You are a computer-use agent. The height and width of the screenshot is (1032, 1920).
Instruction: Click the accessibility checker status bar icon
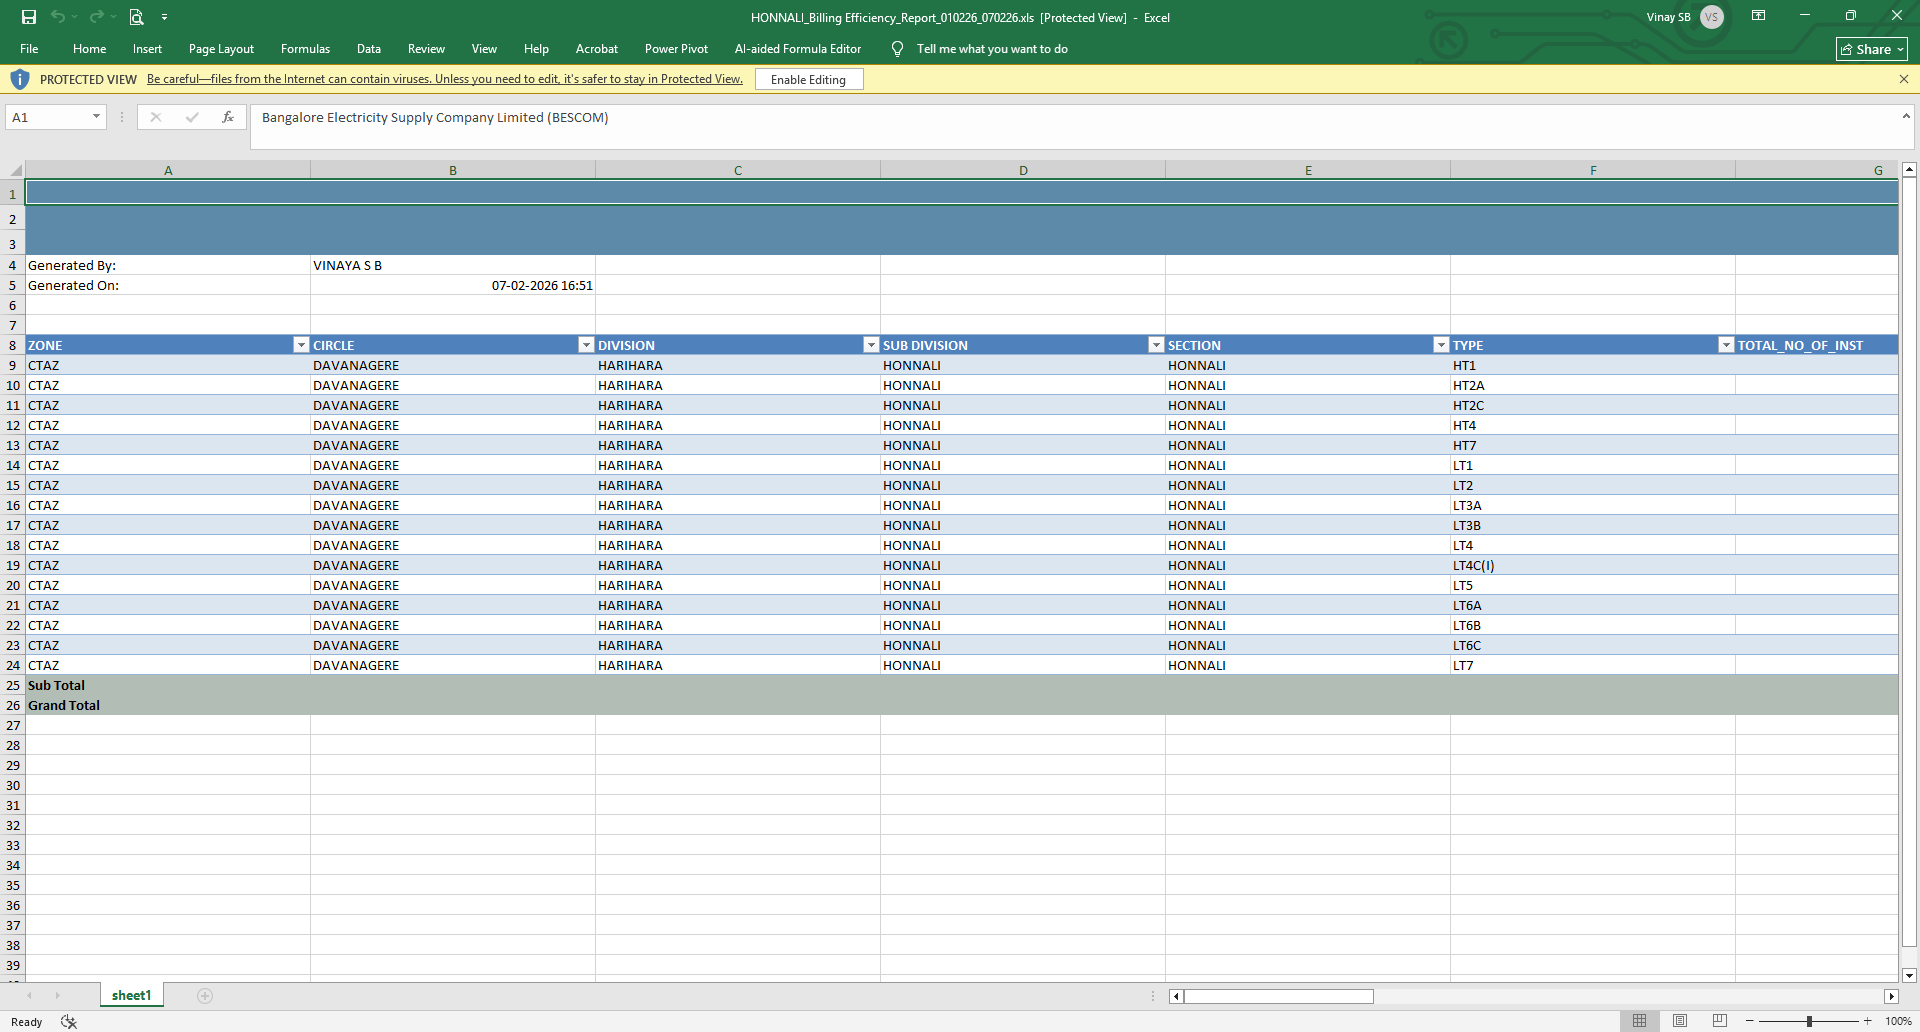point(69,1022)
